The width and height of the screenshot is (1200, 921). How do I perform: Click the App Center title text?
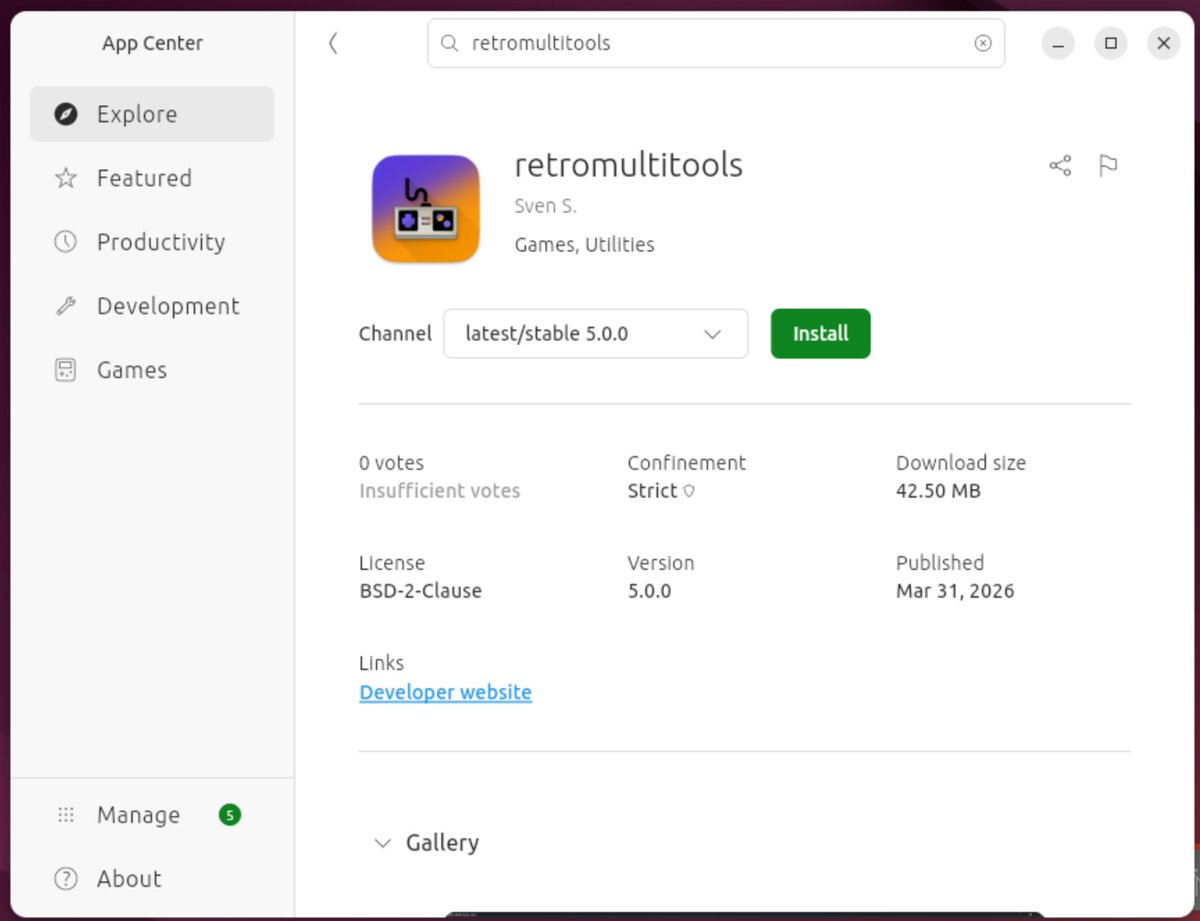(152, 43)
